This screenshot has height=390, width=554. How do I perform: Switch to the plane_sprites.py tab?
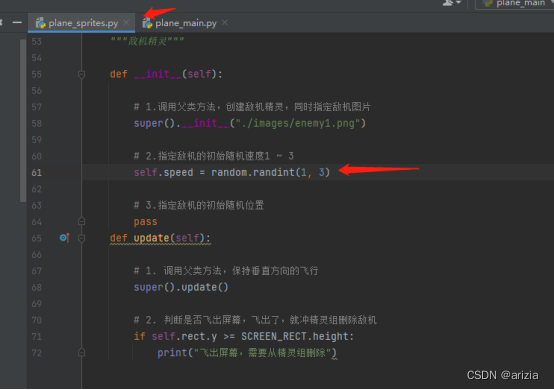tap(81, 23)
